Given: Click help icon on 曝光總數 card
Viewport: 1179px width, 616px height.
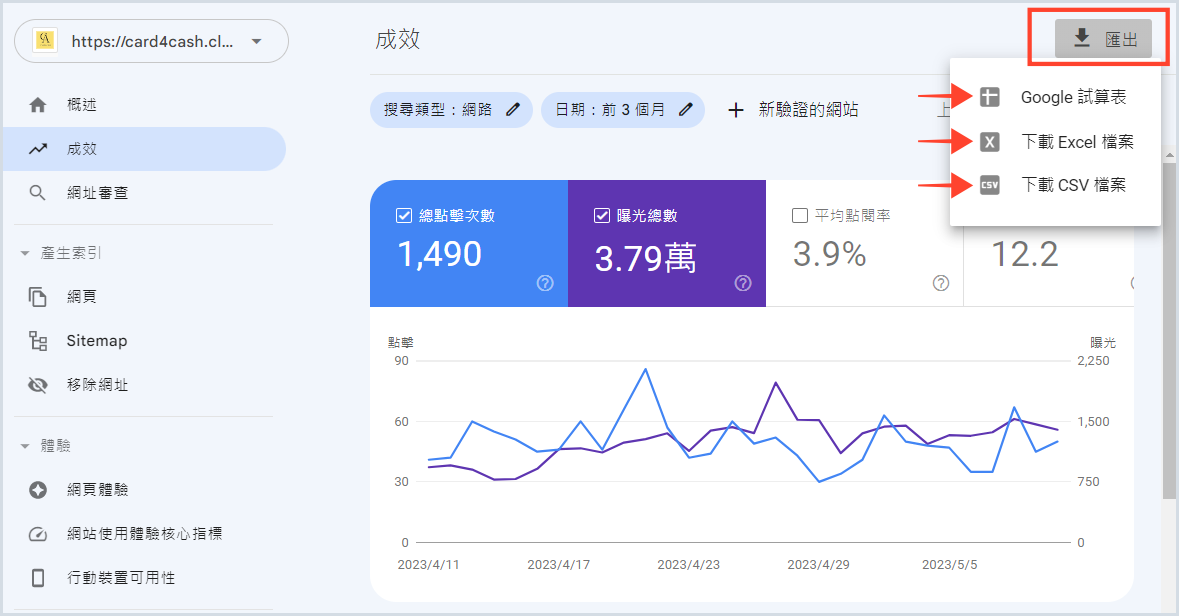Looking at the screenshot, I should (x=743, y=283).
